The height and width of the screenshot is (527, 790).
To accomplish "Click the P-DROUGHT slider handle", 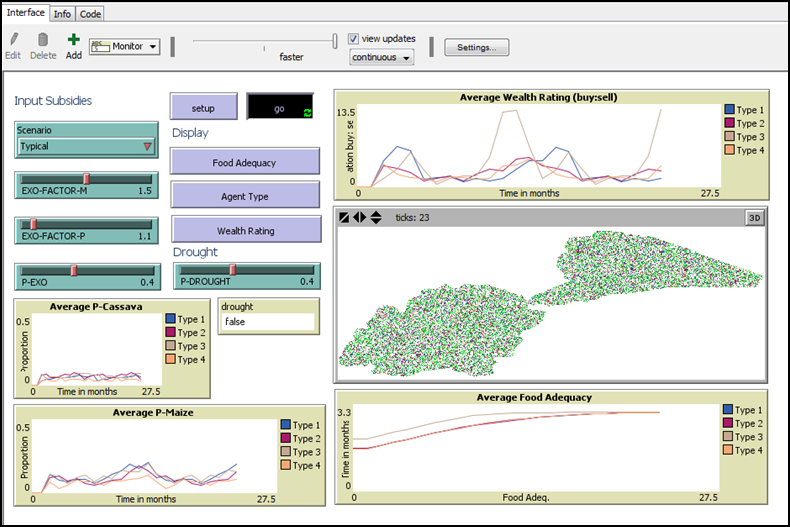I will tap(233, 269).
